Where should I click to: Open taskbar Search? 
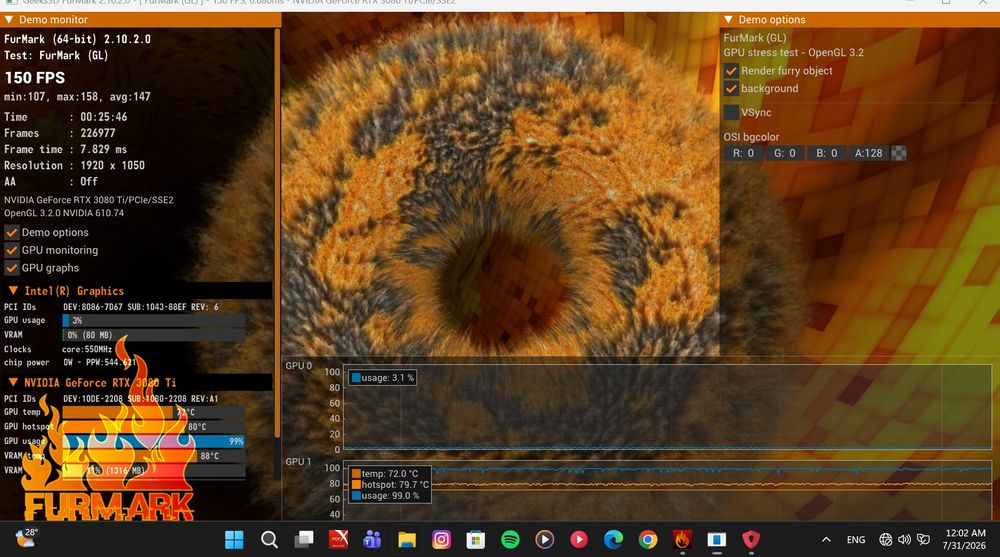pos(269,540)
